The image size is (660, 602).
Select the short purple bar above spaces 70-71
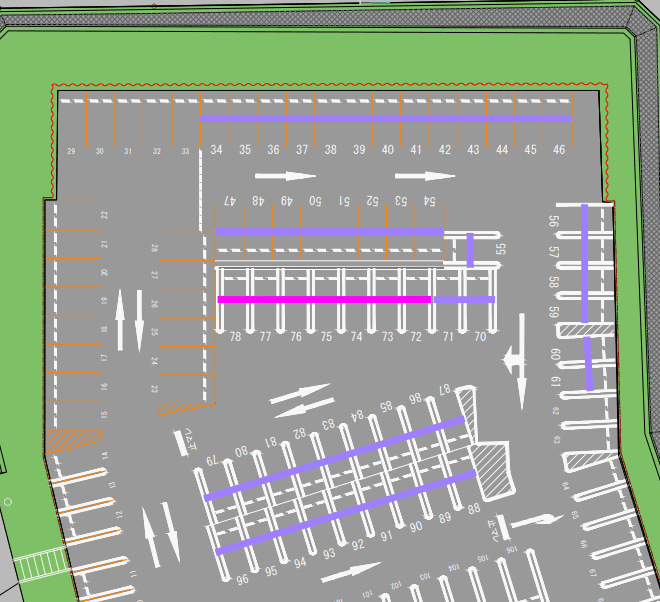tap(463, 299)
